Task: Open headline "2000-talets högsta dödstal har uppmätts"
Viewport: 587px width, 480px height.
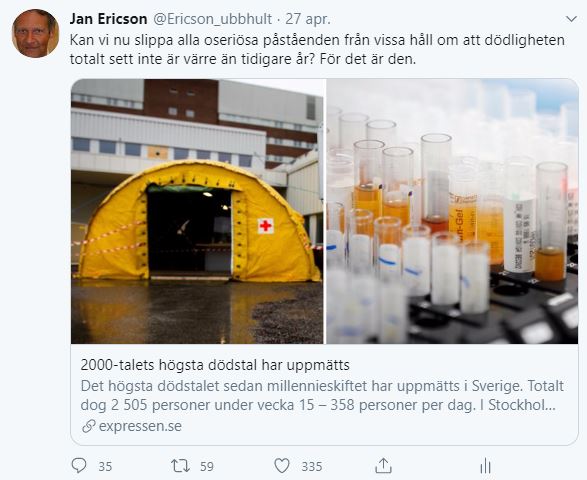Action: tap(215, 365)
